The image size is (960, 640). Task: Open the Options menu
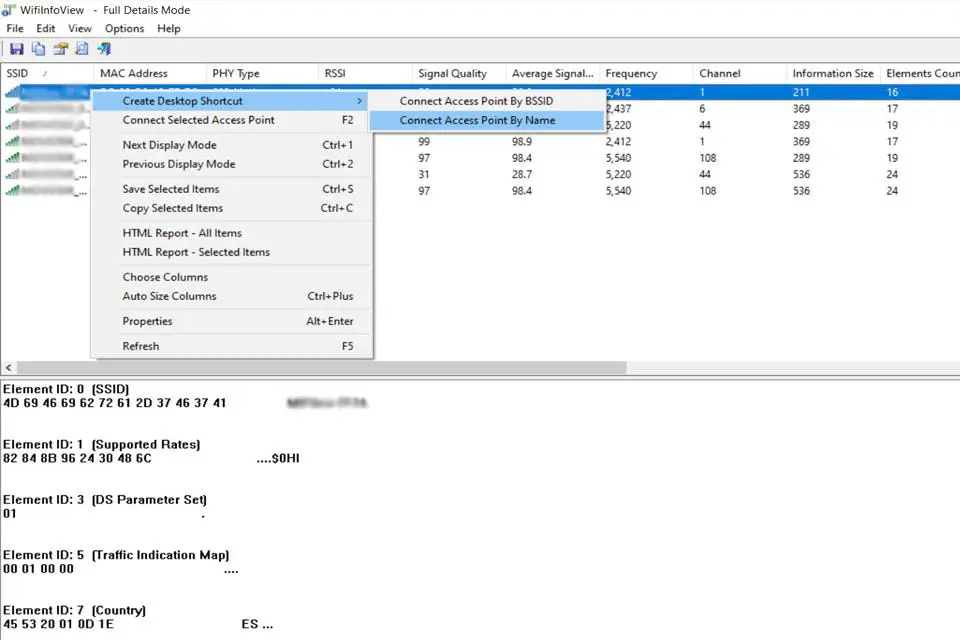[124, 28]
